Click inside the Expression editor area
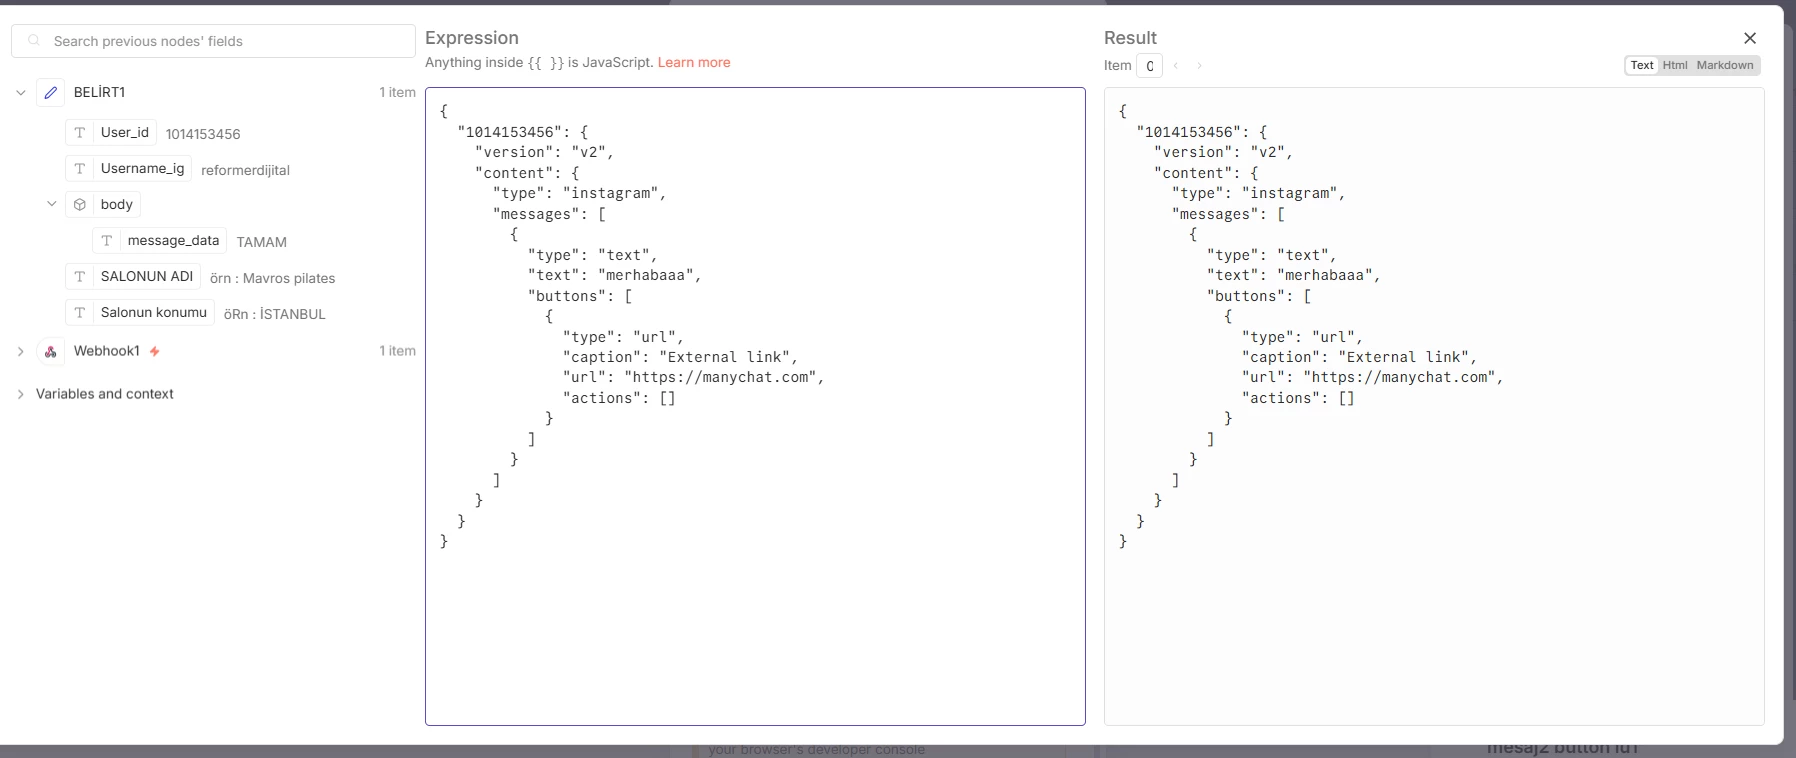1796x758 pixels. 755,406
